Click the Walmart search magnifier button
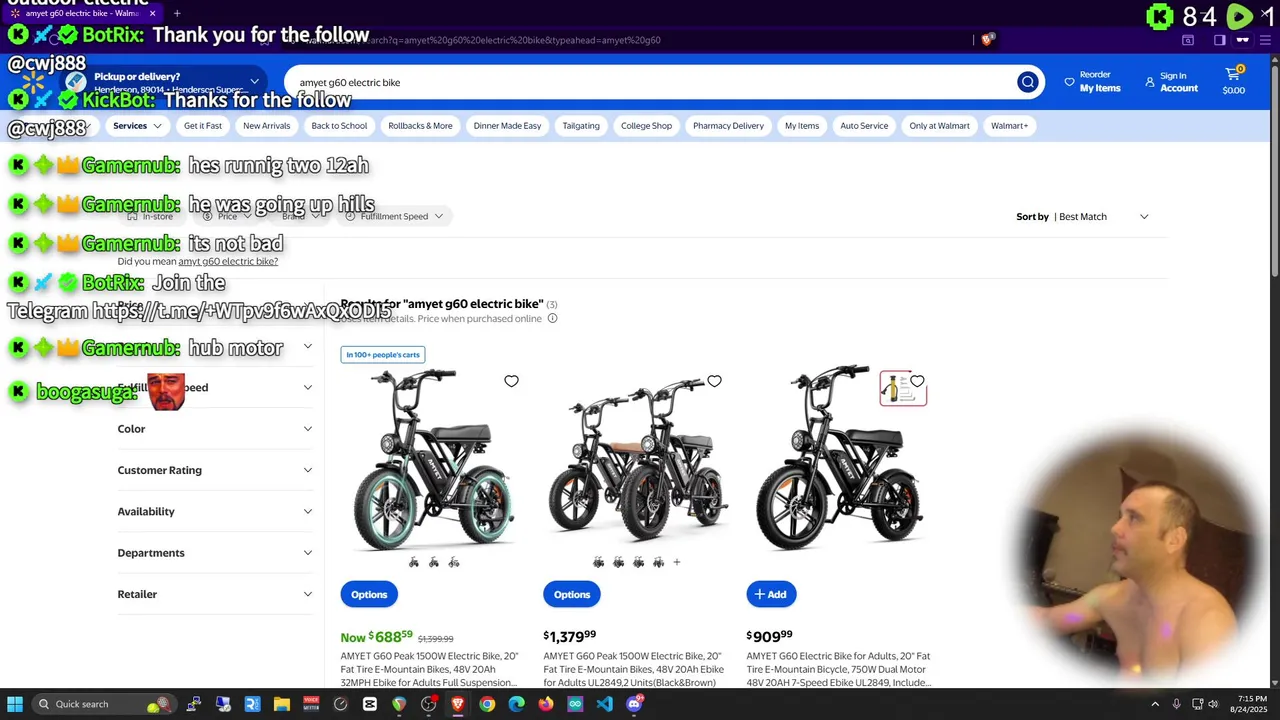Image resolution: width=1280 pixels, height=720 pixels. tap(1027, 82)
